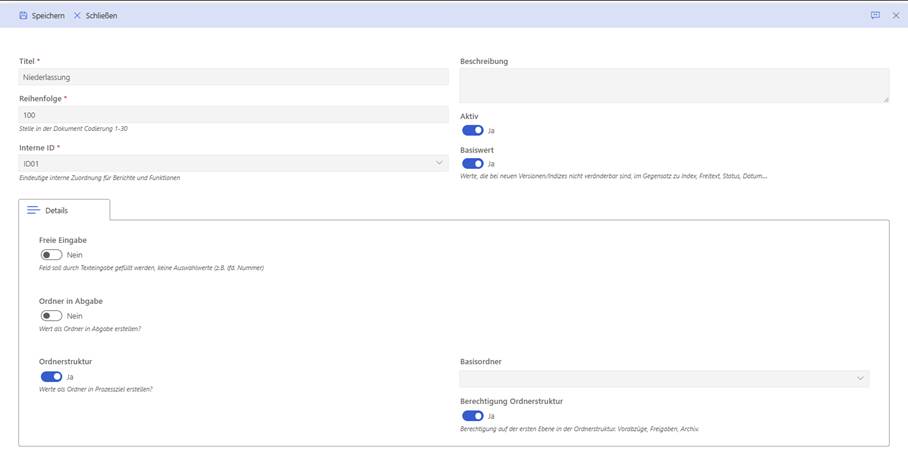908x459 pixels.
Task: Select the Details tab label
Action: [57, 211]
